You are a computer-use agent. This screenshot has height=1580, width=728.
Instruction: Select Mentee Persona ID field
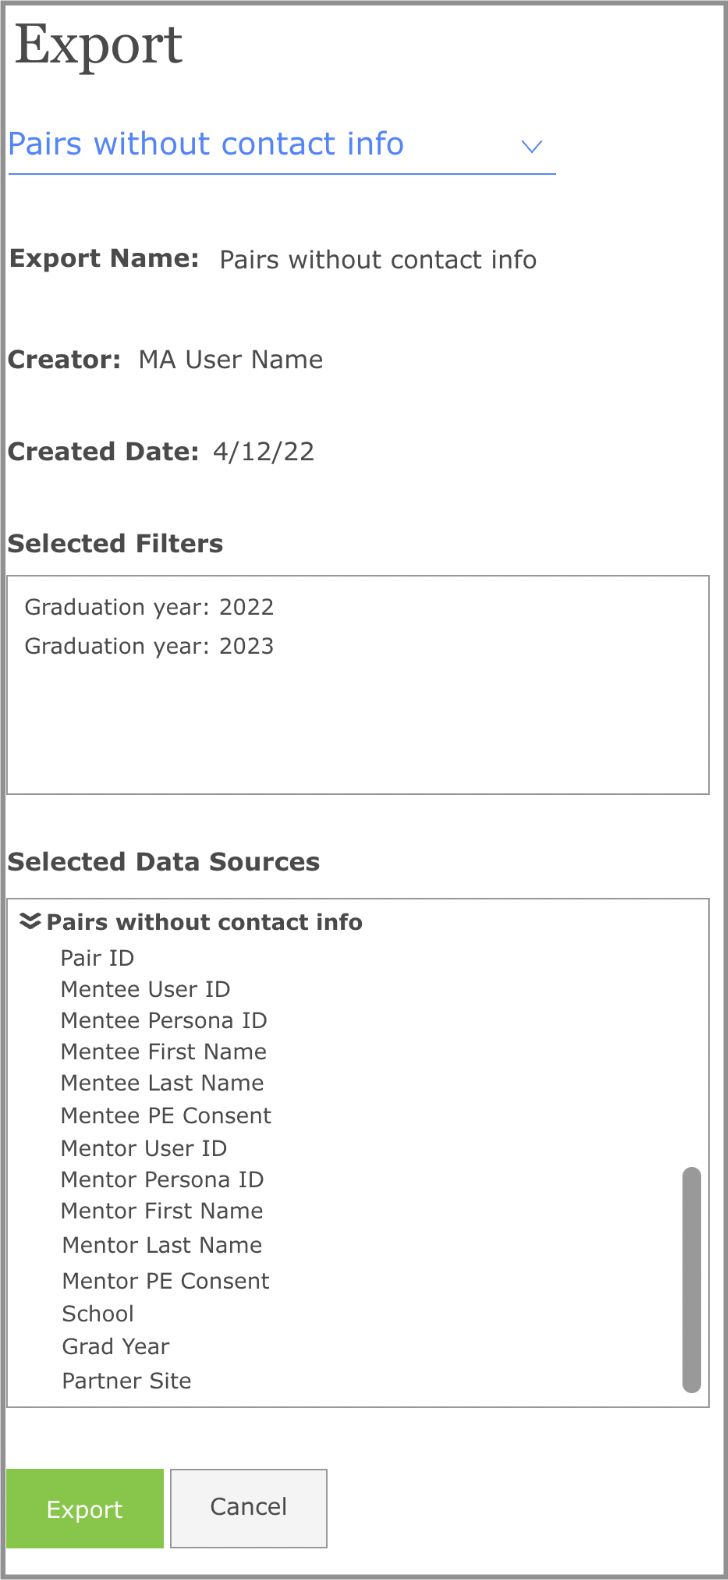(164, 1020)
